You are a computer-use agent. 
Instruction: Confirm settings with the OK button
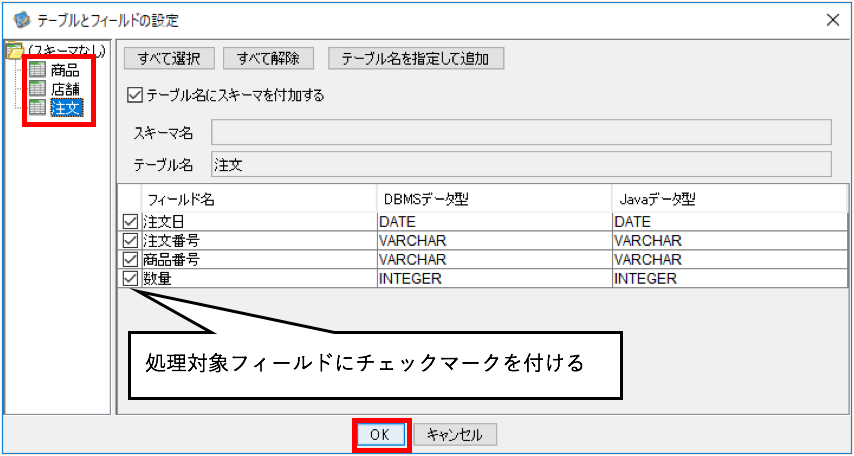pyautogui.click(x=381, y=434)
